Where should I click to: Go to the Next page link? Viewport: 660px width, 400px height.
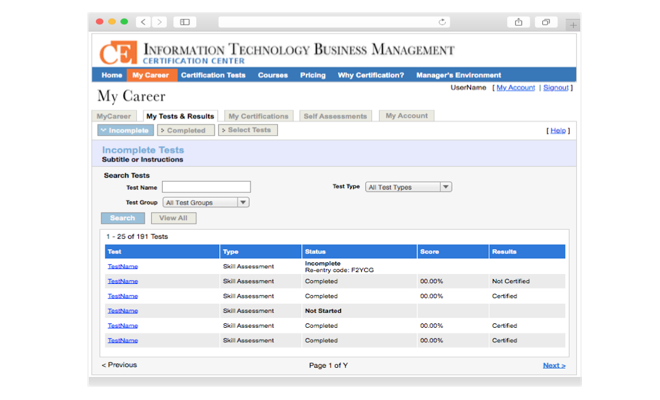[x=553, y=365]
